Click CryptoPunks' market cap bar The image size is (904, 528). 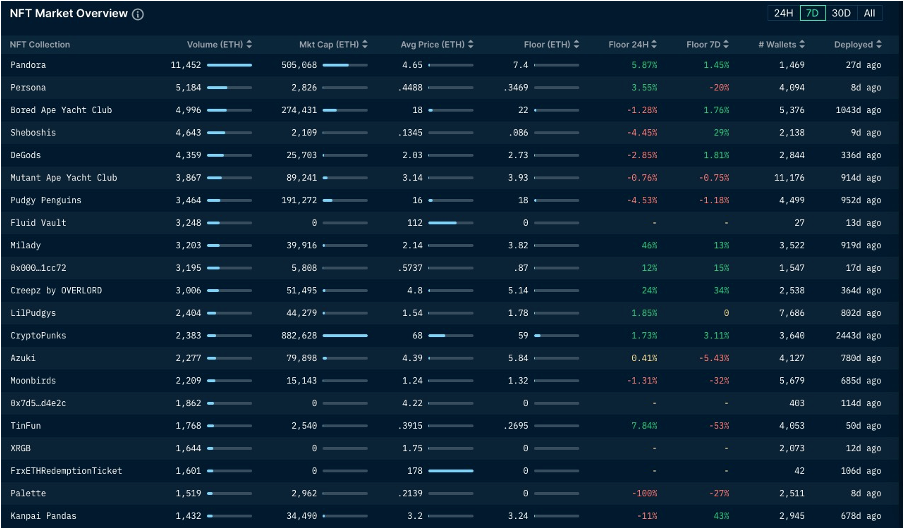click(345, 335)
